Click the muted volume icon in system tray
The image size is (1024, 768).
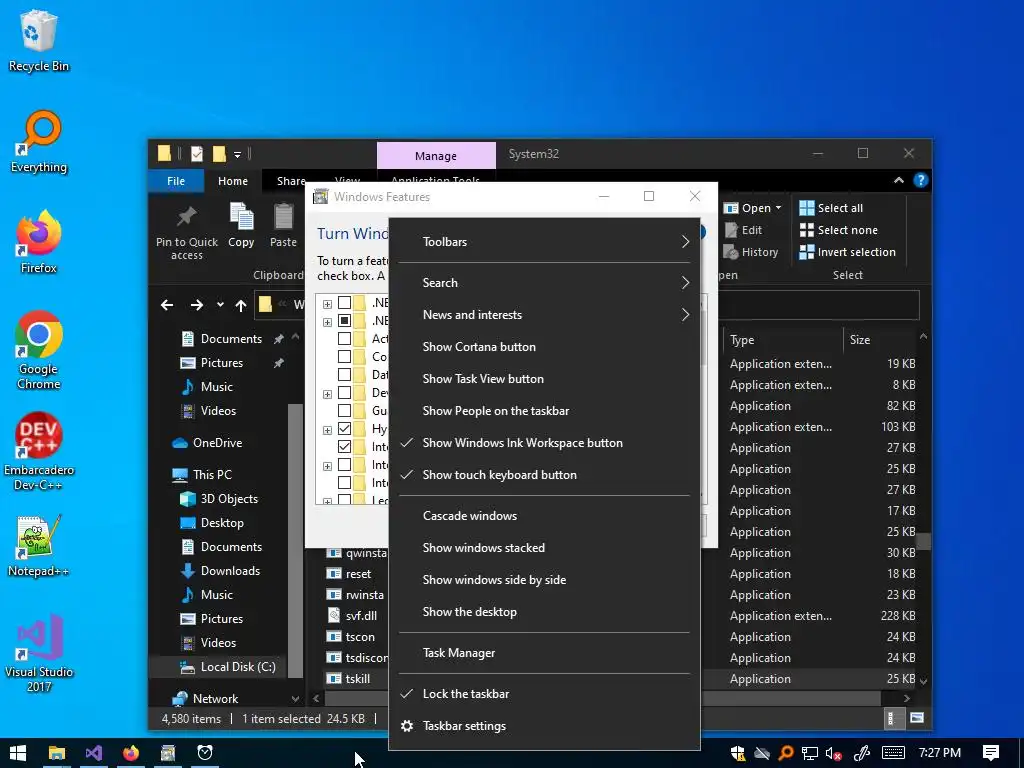833,753
